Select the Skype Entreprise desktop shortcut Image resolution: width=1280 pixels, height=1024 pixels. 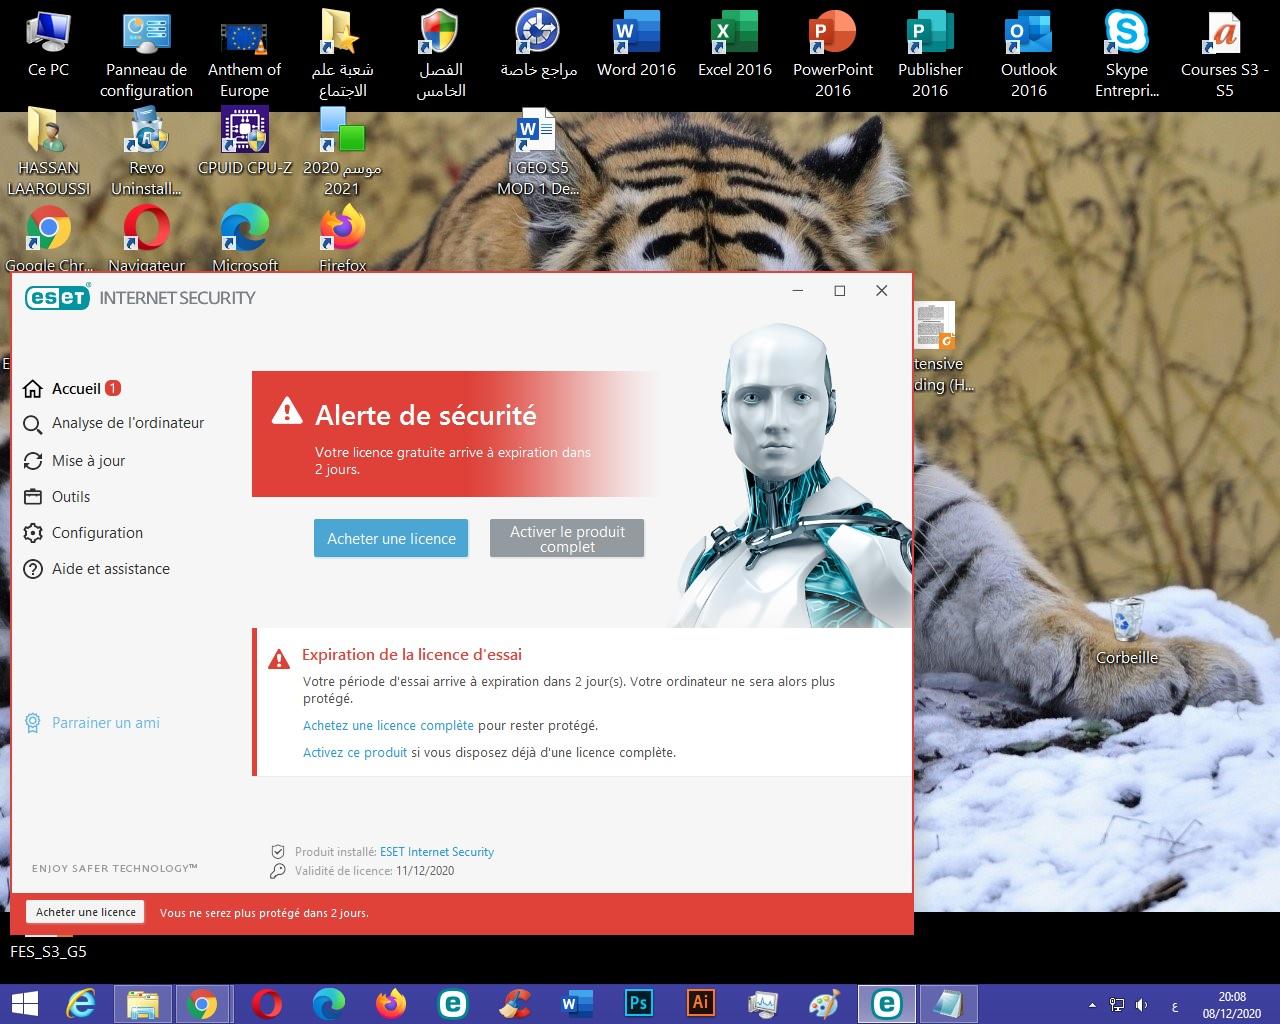[x=1126, y=55]
